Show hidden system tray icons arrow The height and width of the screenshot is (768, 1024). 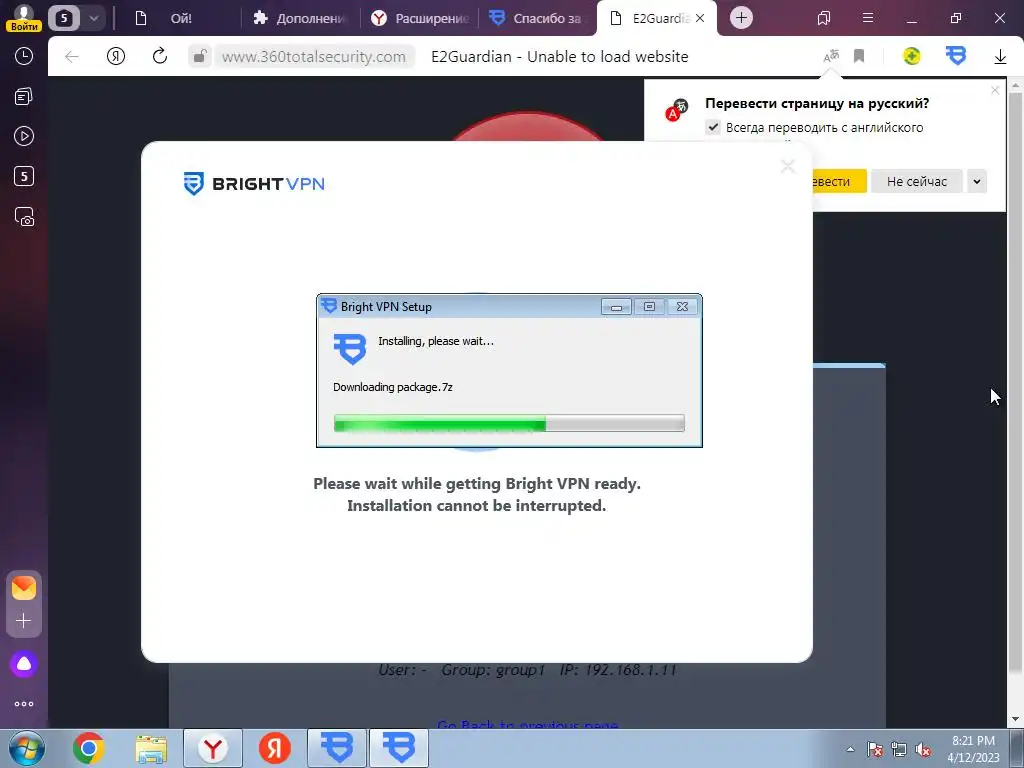[850, 749]
